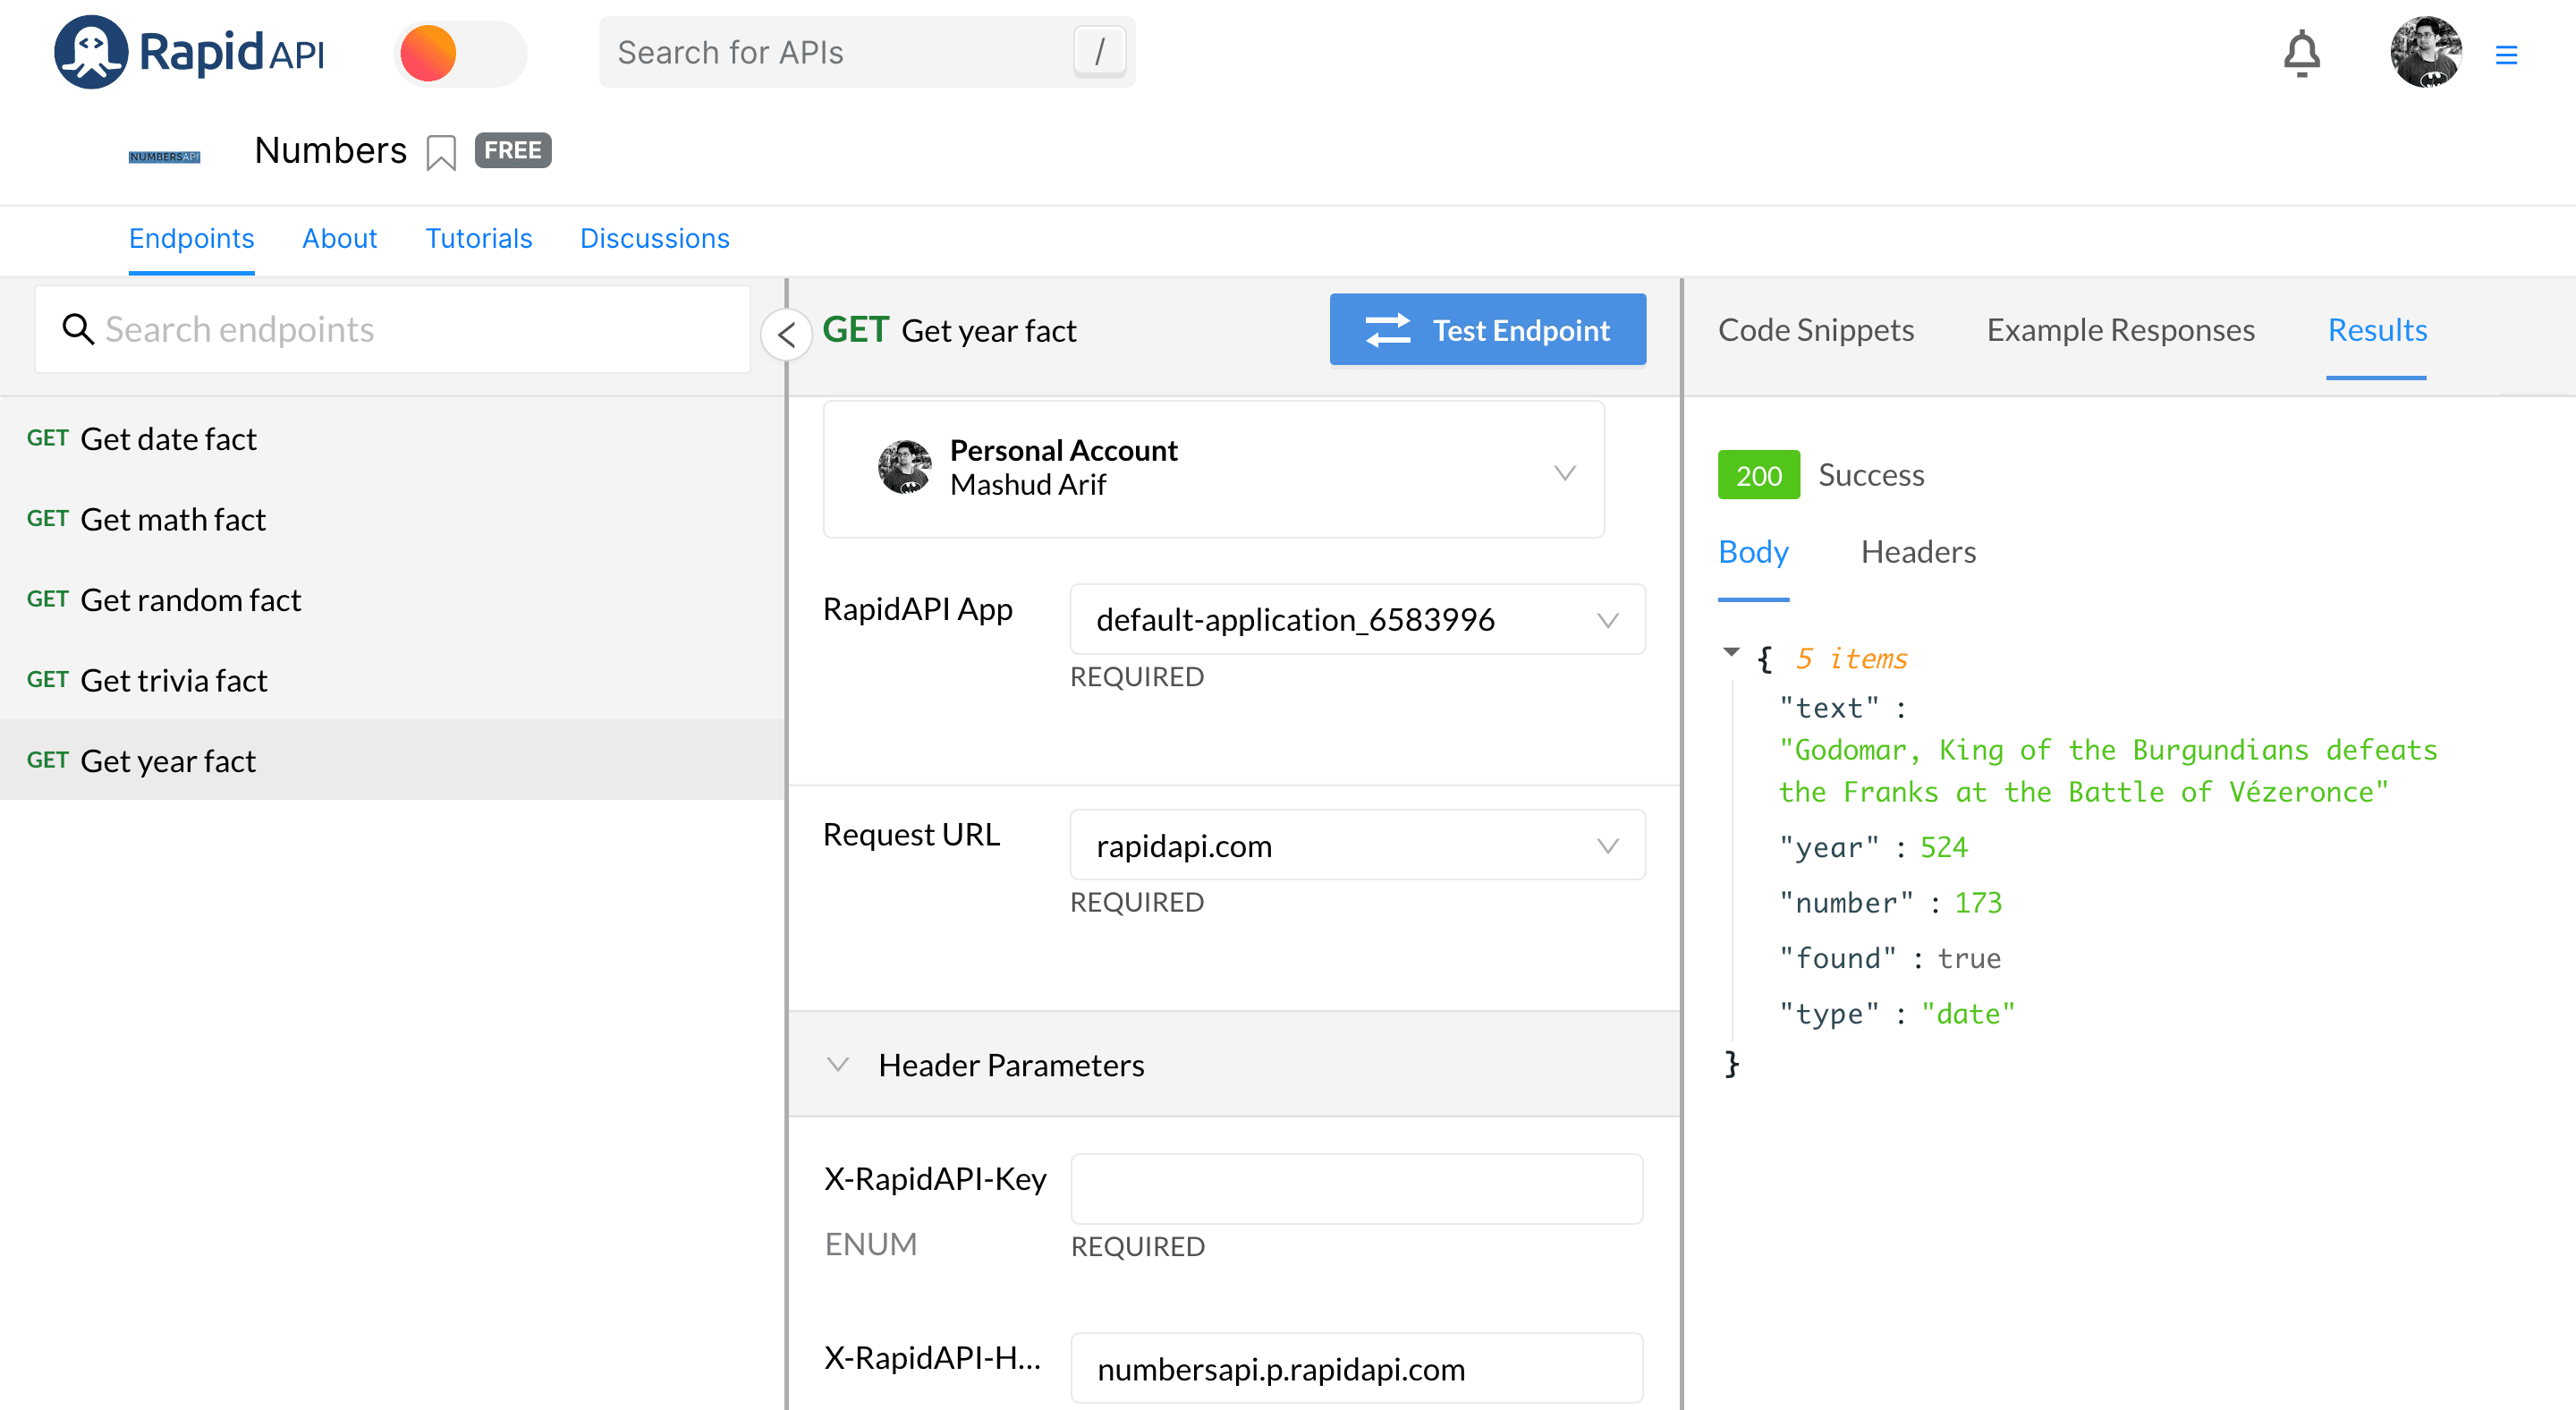The height and width of the screenshot is (1410, 2576).
Task: Click the number value 173
Action: click(x=1978, y=902)
